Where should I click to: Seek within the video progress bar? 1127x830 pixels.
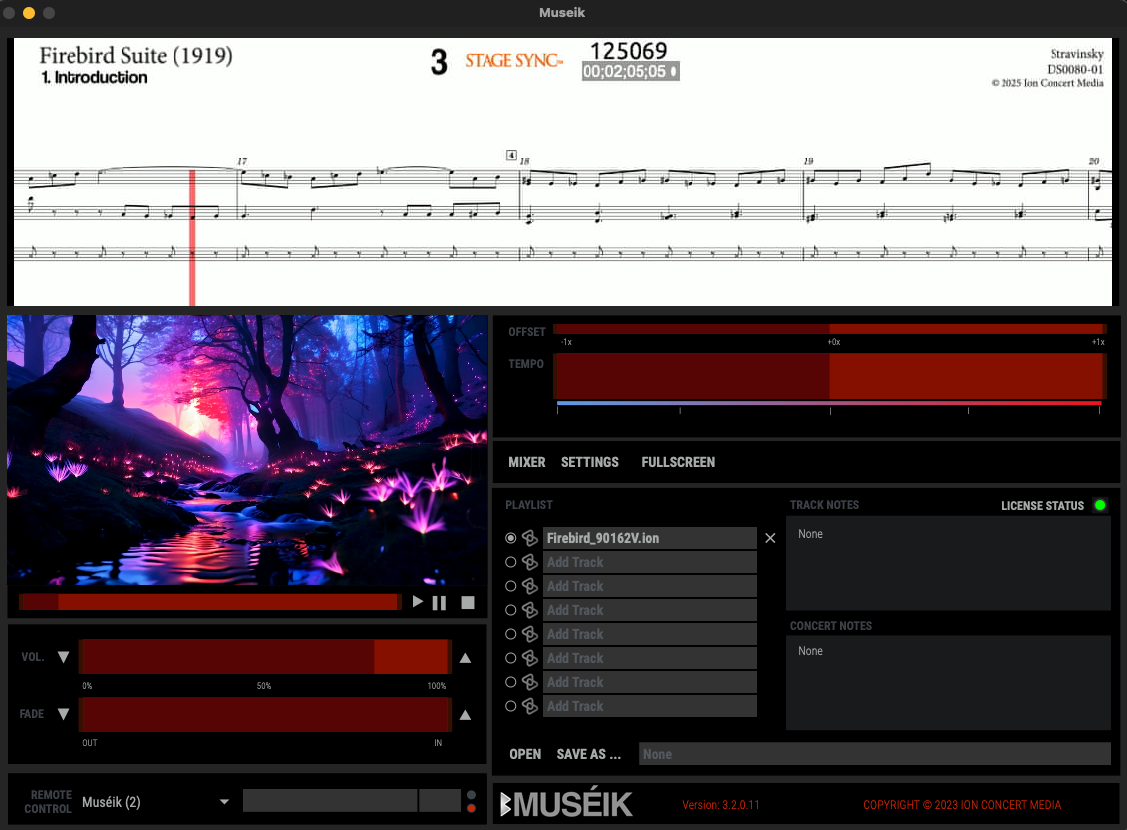[x=210, y=601]
